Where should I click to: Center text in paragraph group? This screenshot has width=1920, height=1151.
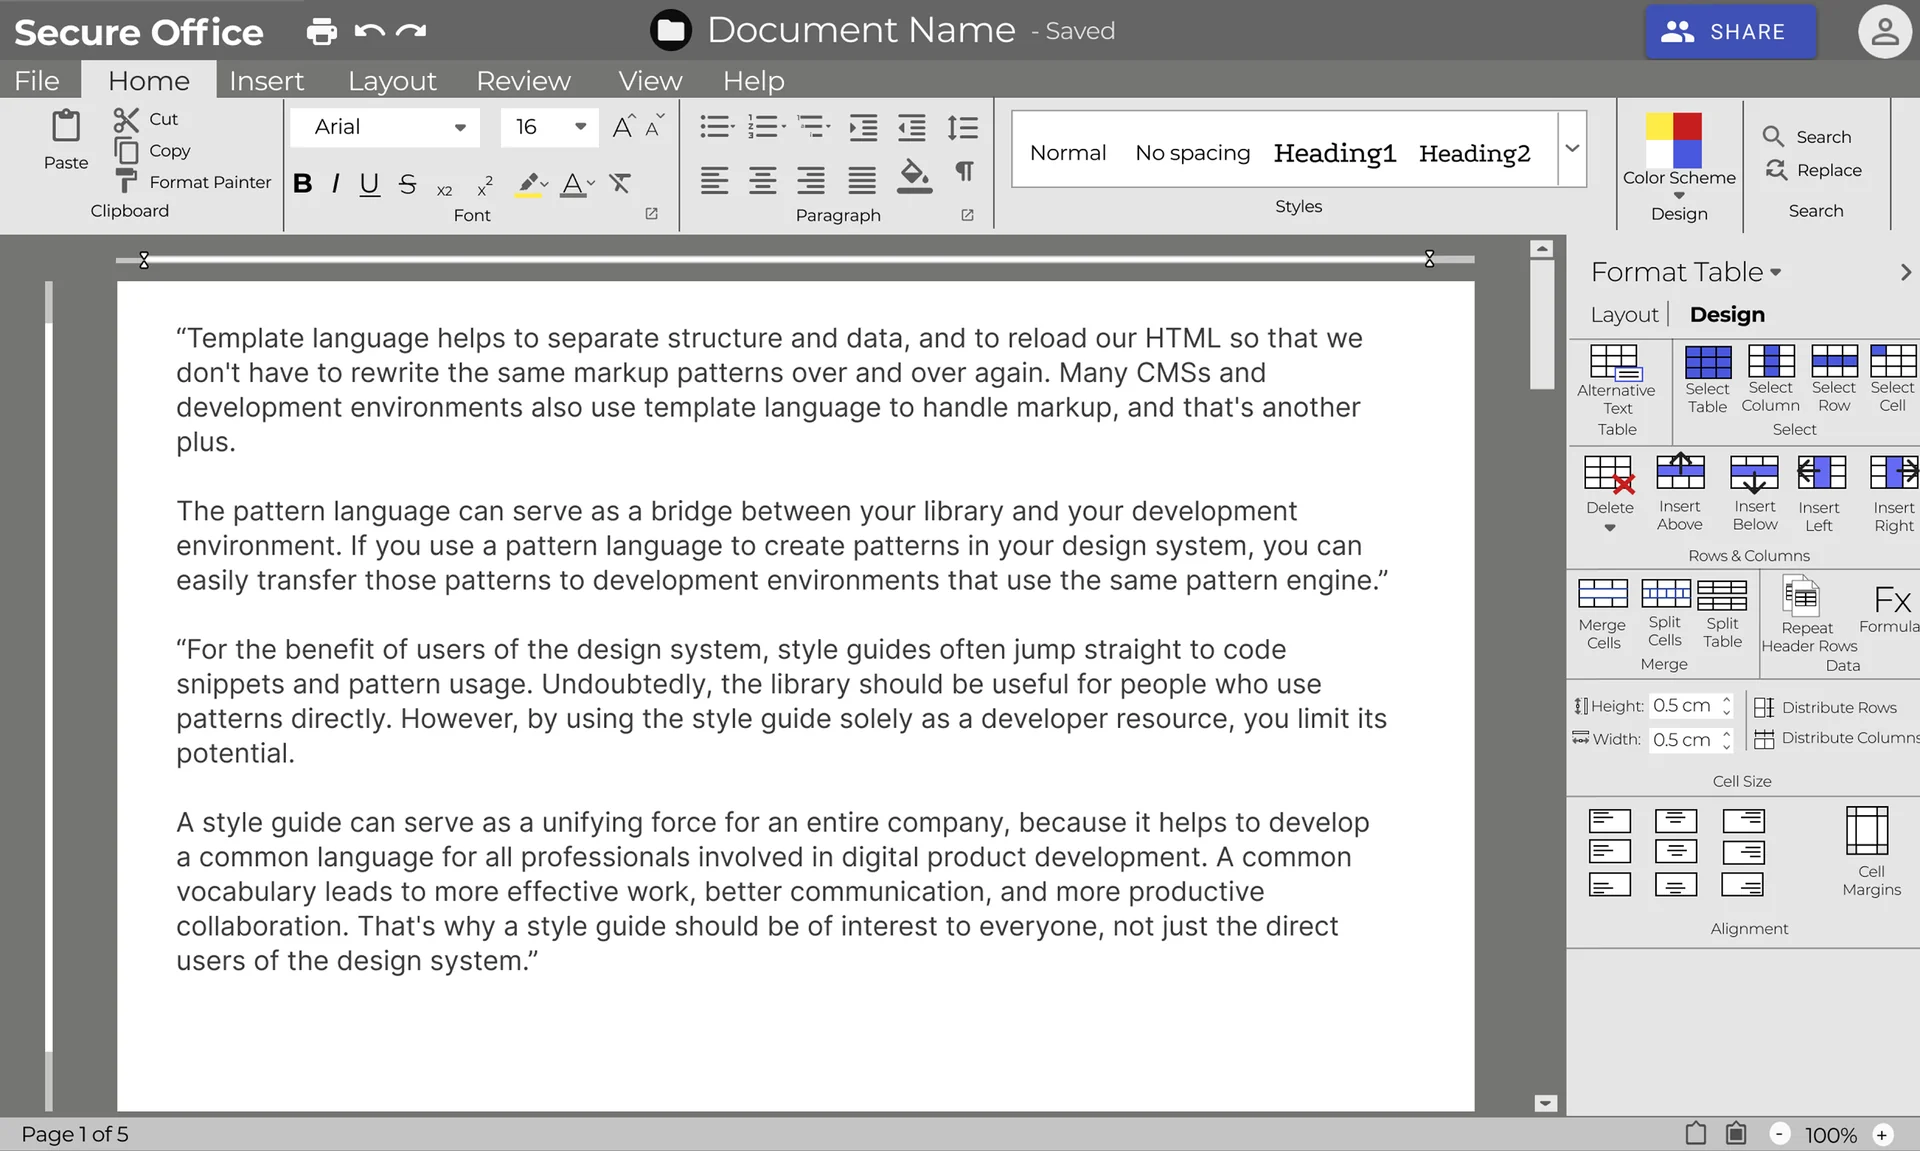coord(762,180)
